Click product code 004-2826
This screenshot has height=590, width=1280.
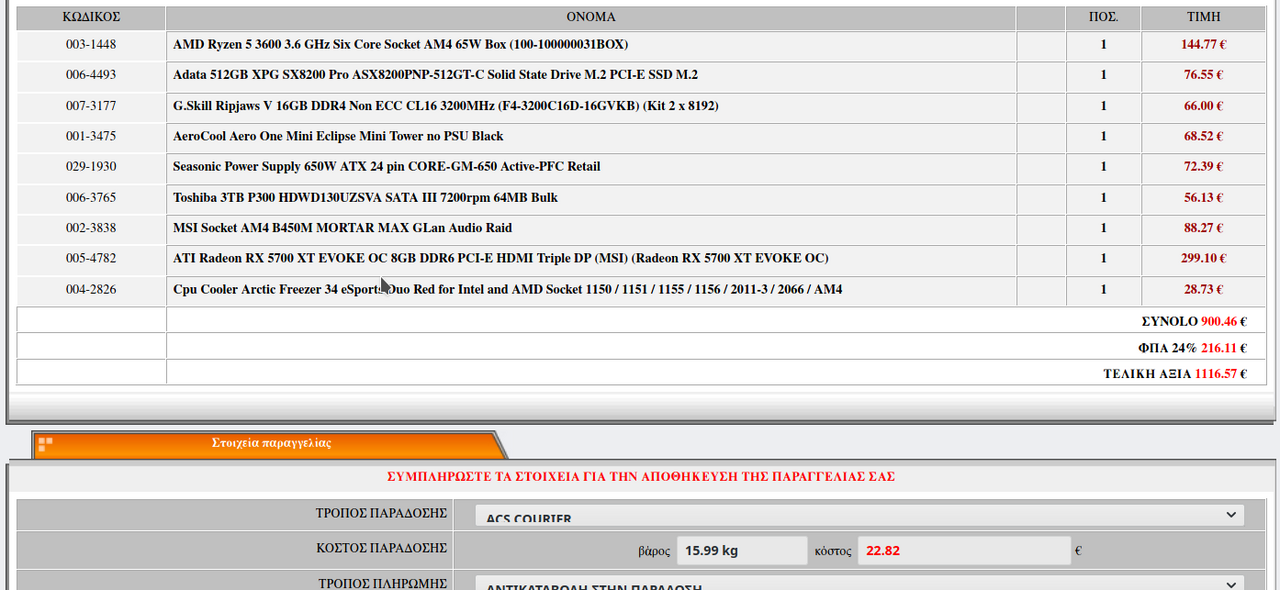coord(91,290)
